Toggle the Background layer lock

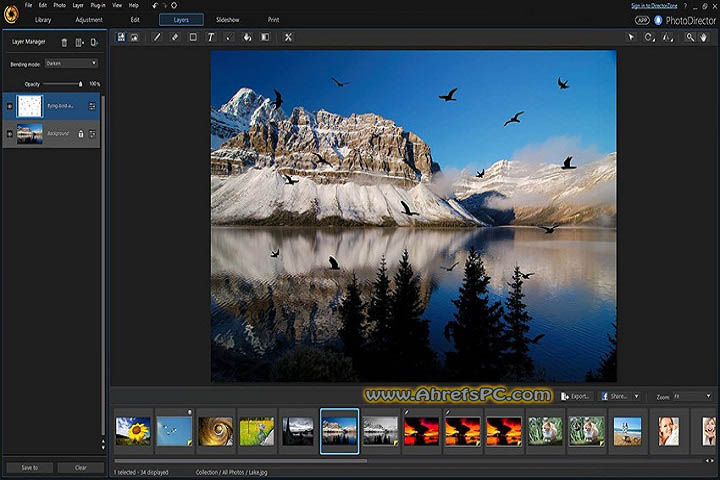click(x=81, y=134)
